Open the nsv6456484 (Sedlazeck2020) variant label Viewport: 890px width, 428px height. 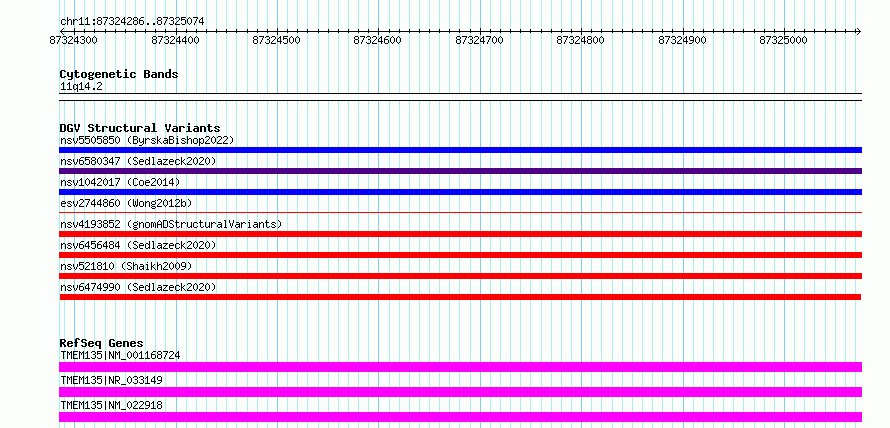[x=138, y=245]
